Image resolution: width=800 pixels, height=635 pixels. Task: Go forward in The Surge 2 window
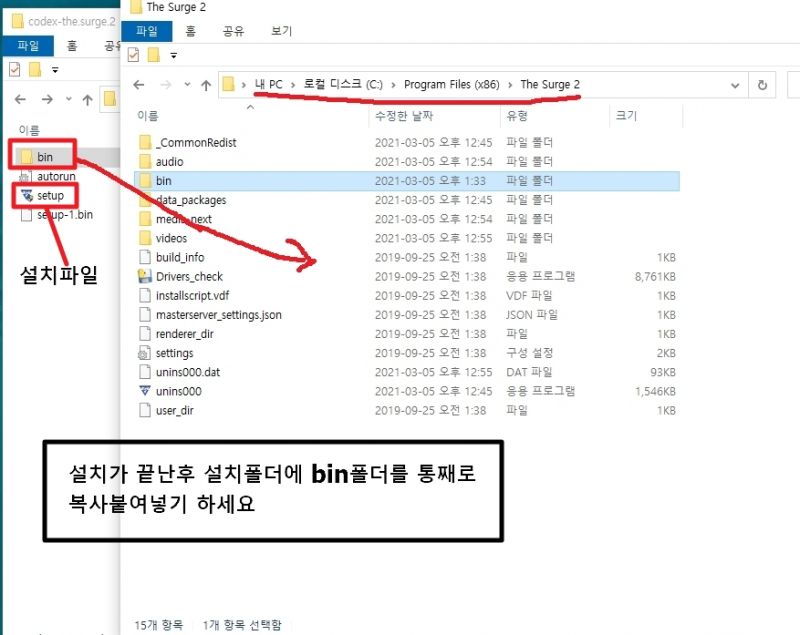[165, 85]
